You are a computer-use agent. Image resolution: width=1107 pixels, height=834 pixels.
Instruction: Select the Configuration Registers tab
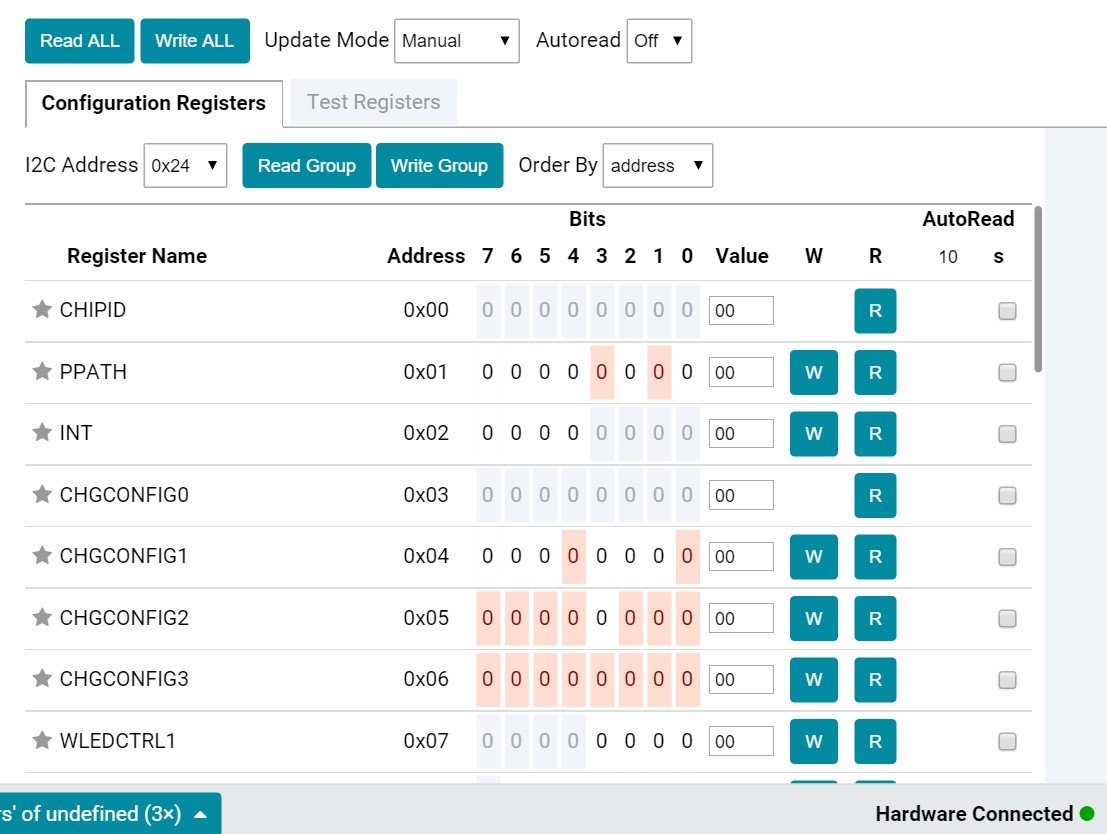154,103
